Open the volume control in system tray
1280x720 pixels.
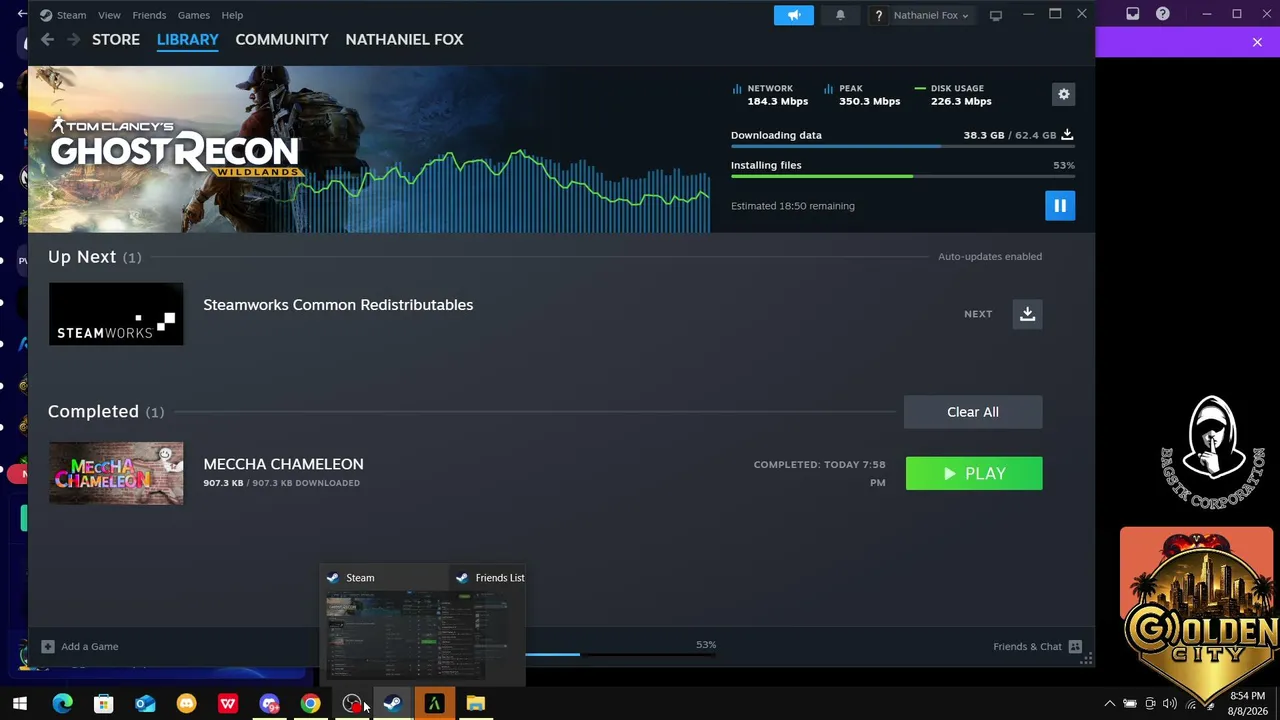point(1170,704)
